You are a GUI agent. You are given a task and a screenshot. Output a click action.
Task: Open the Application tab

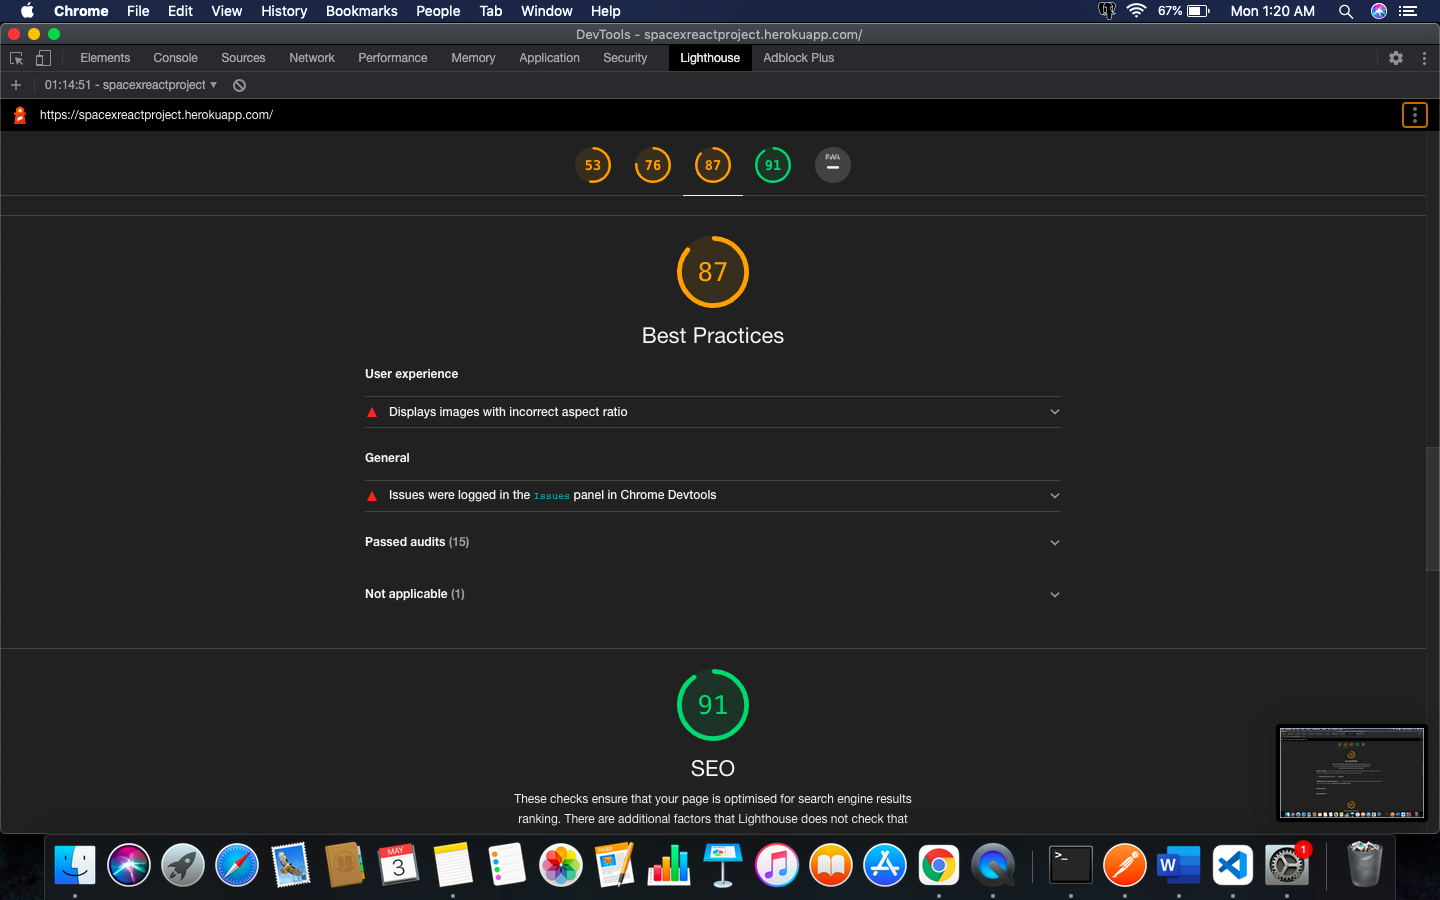pos(549,58)
